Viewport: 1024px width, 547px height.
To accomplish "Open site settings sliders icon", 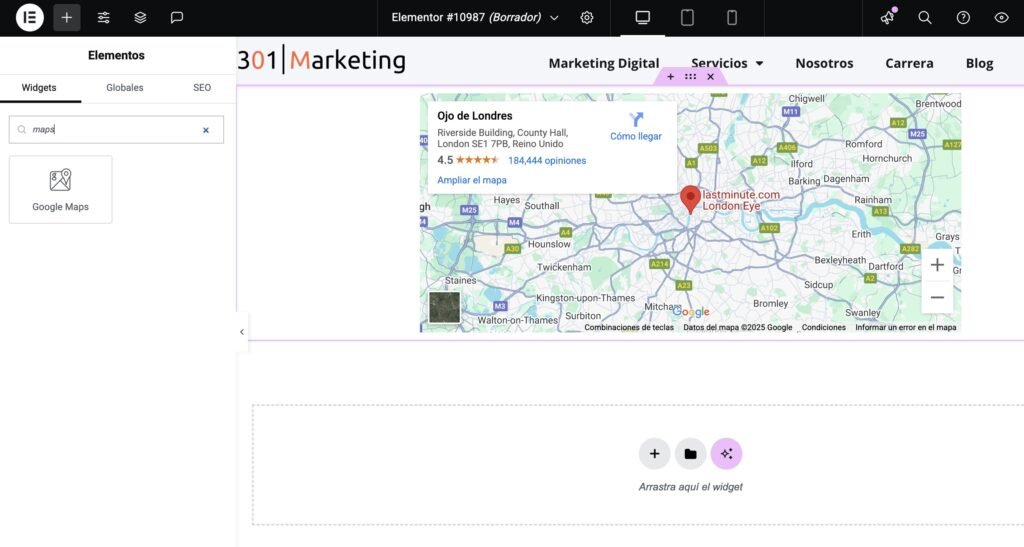I will [x=104, y=18].
